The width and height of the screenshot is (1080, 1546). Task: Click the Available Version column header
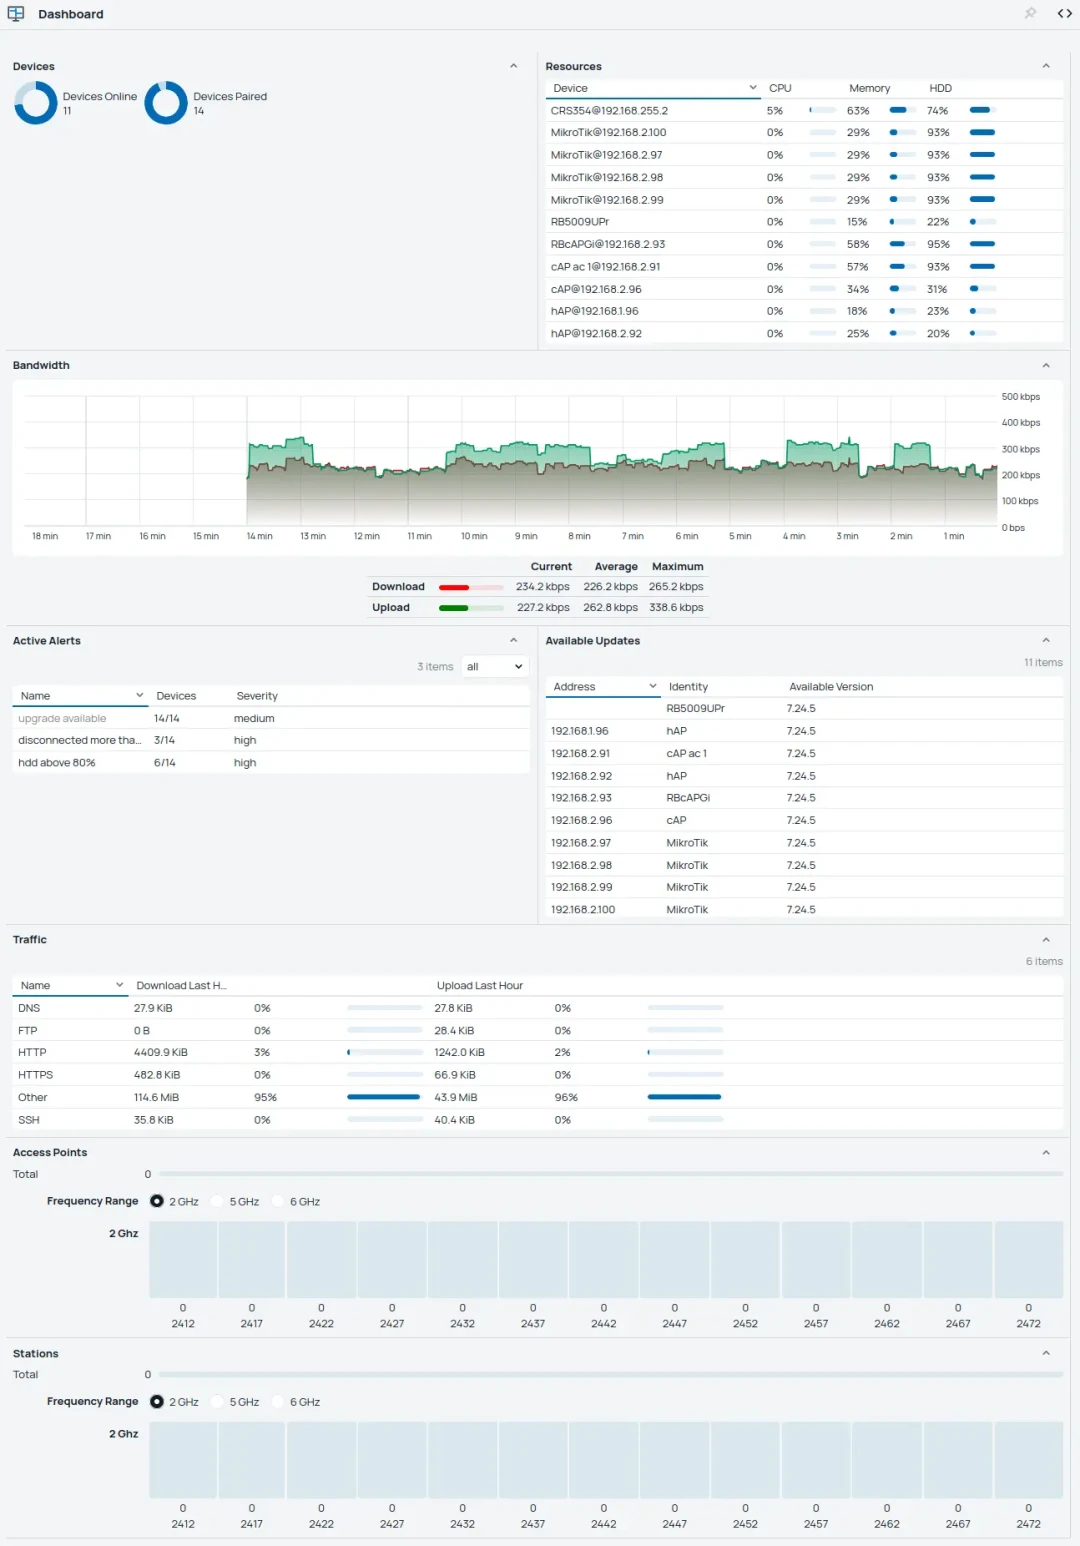click(831, 687)
